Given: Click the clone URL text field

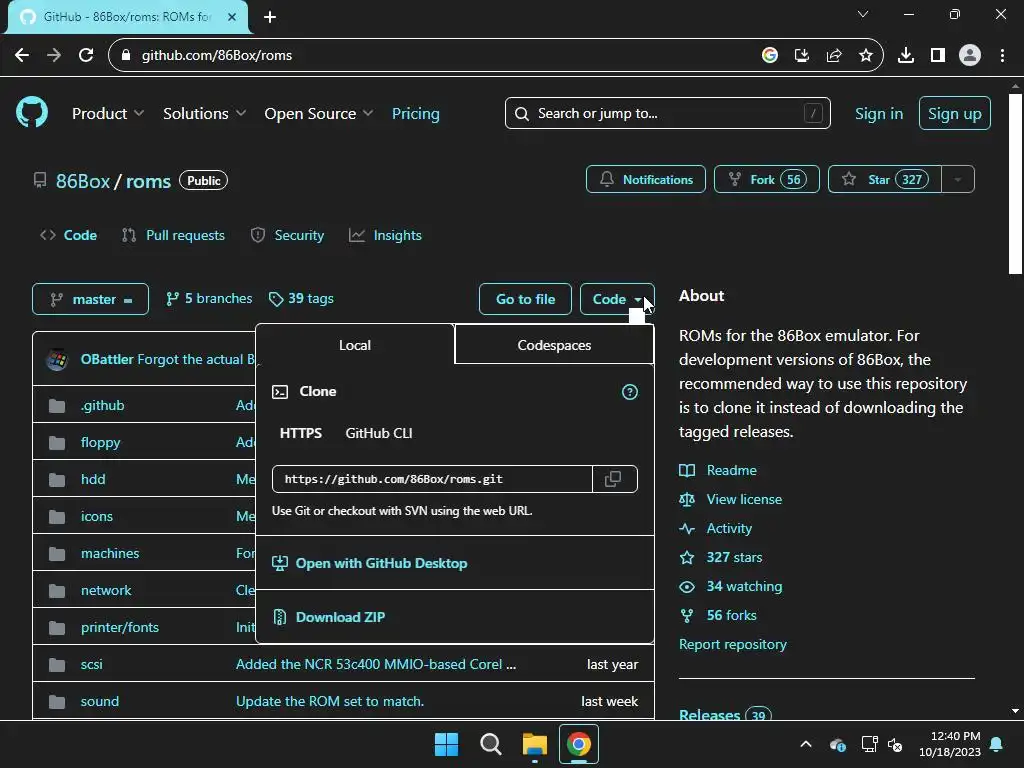Looking at the screenshot, I should (432, 479).
